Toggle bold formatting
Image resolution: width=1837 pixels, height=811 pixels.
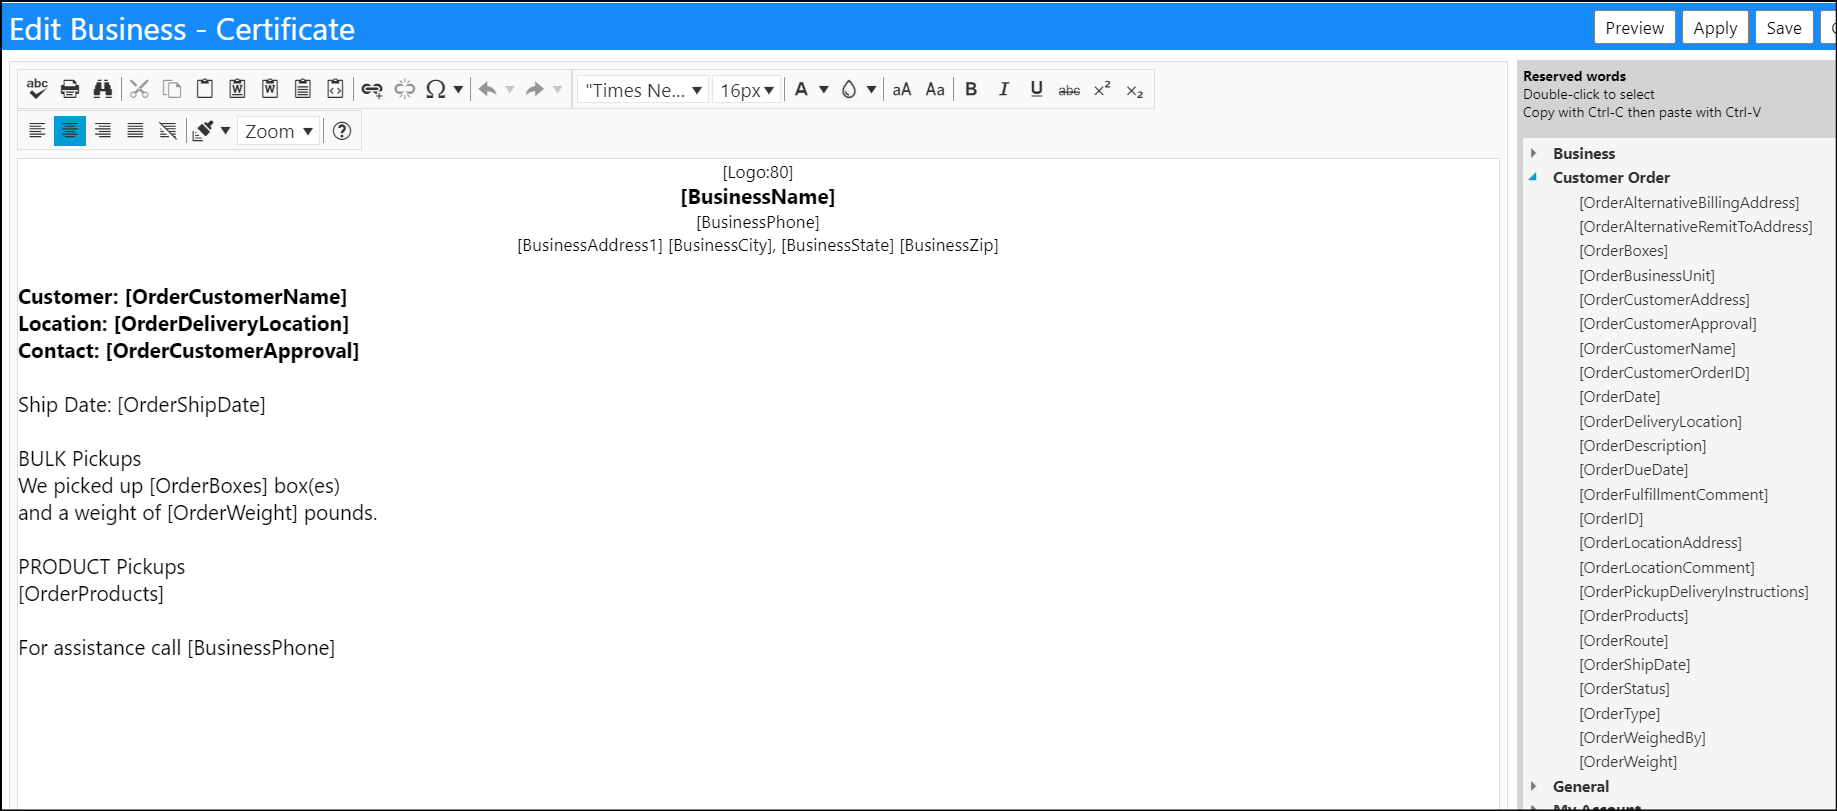click(x=971, y=89)
